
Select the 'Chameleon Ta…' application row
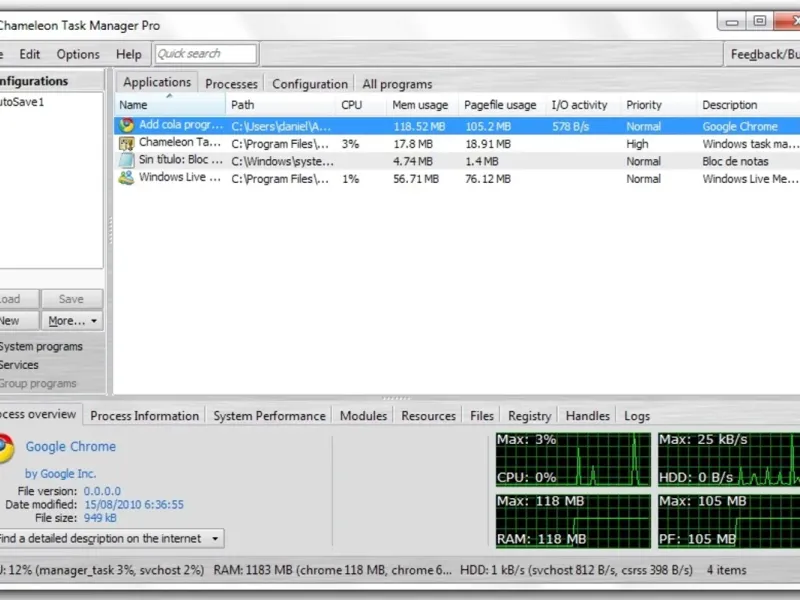pos(457,143)
